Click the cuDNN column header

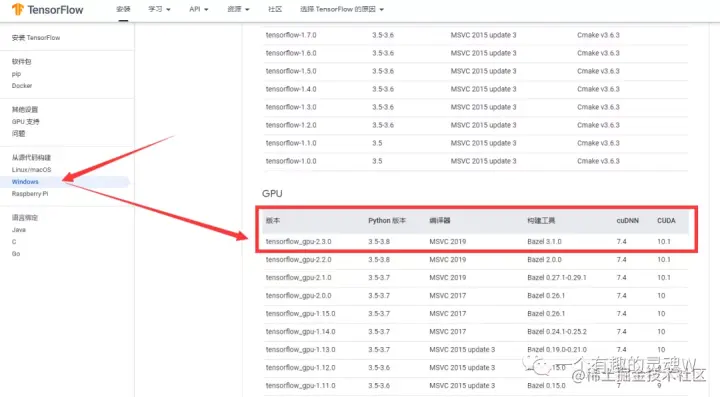[x=627, y=221]
